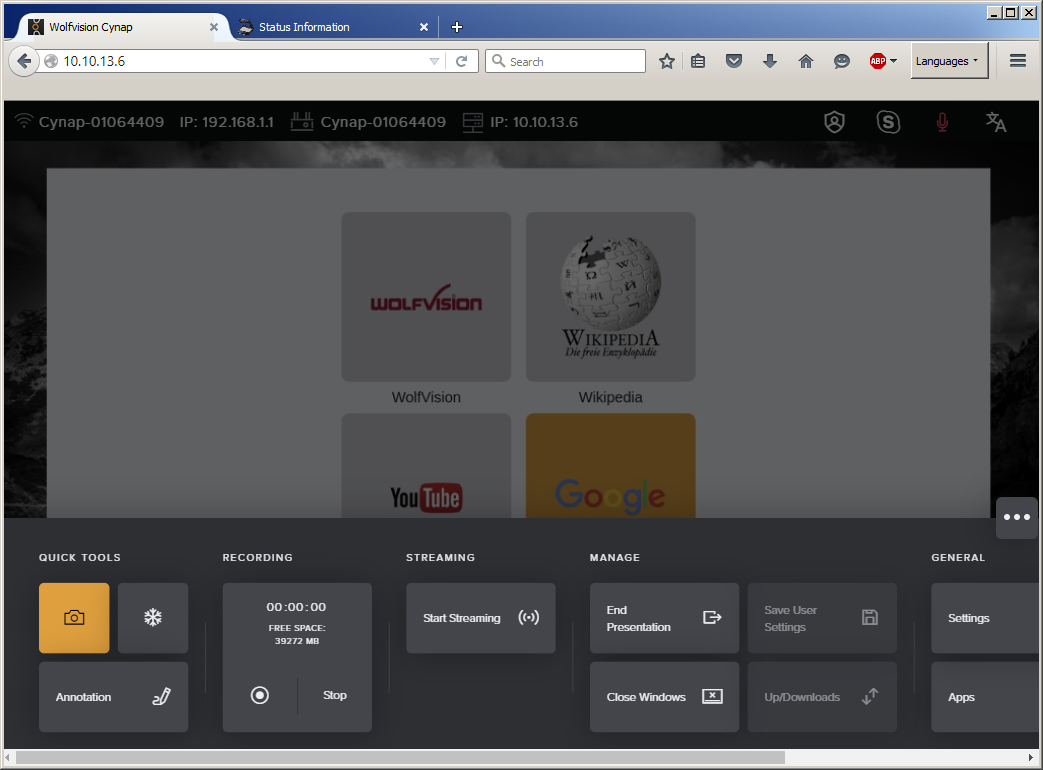Click the translate language icon
1043x770 pixels.
pos(996,122)
